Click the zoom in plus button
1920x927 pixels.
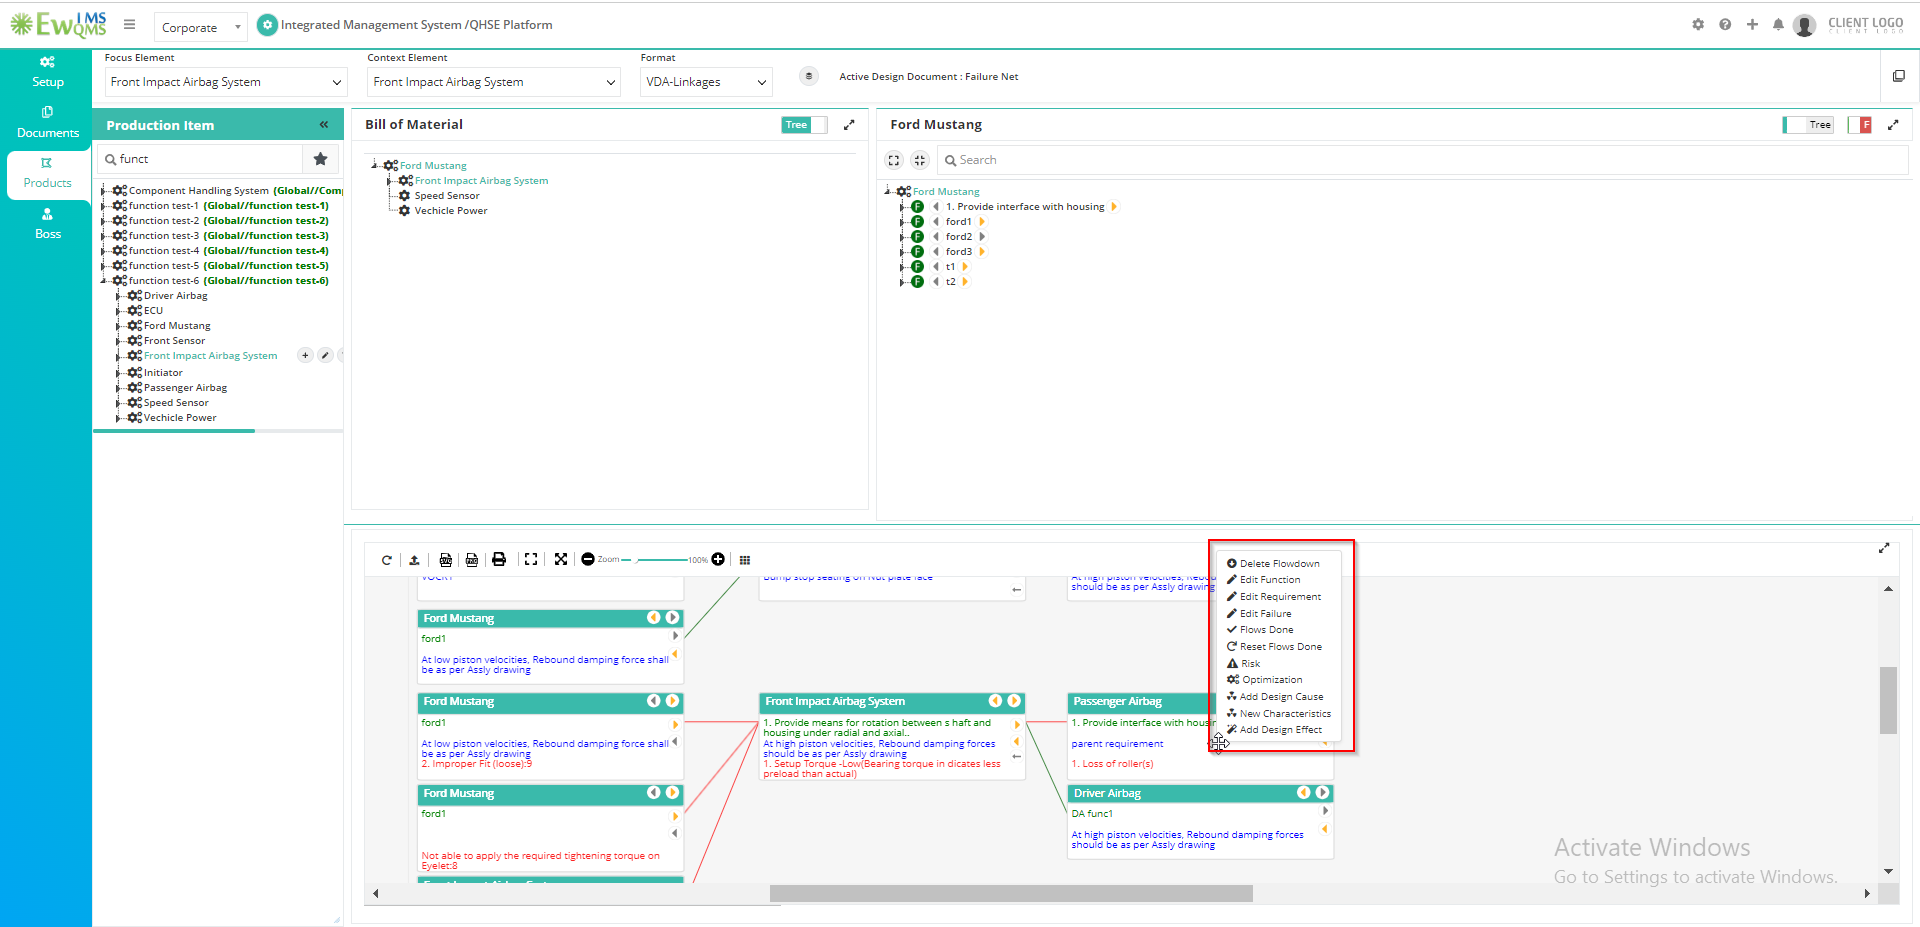pos(718,559)
